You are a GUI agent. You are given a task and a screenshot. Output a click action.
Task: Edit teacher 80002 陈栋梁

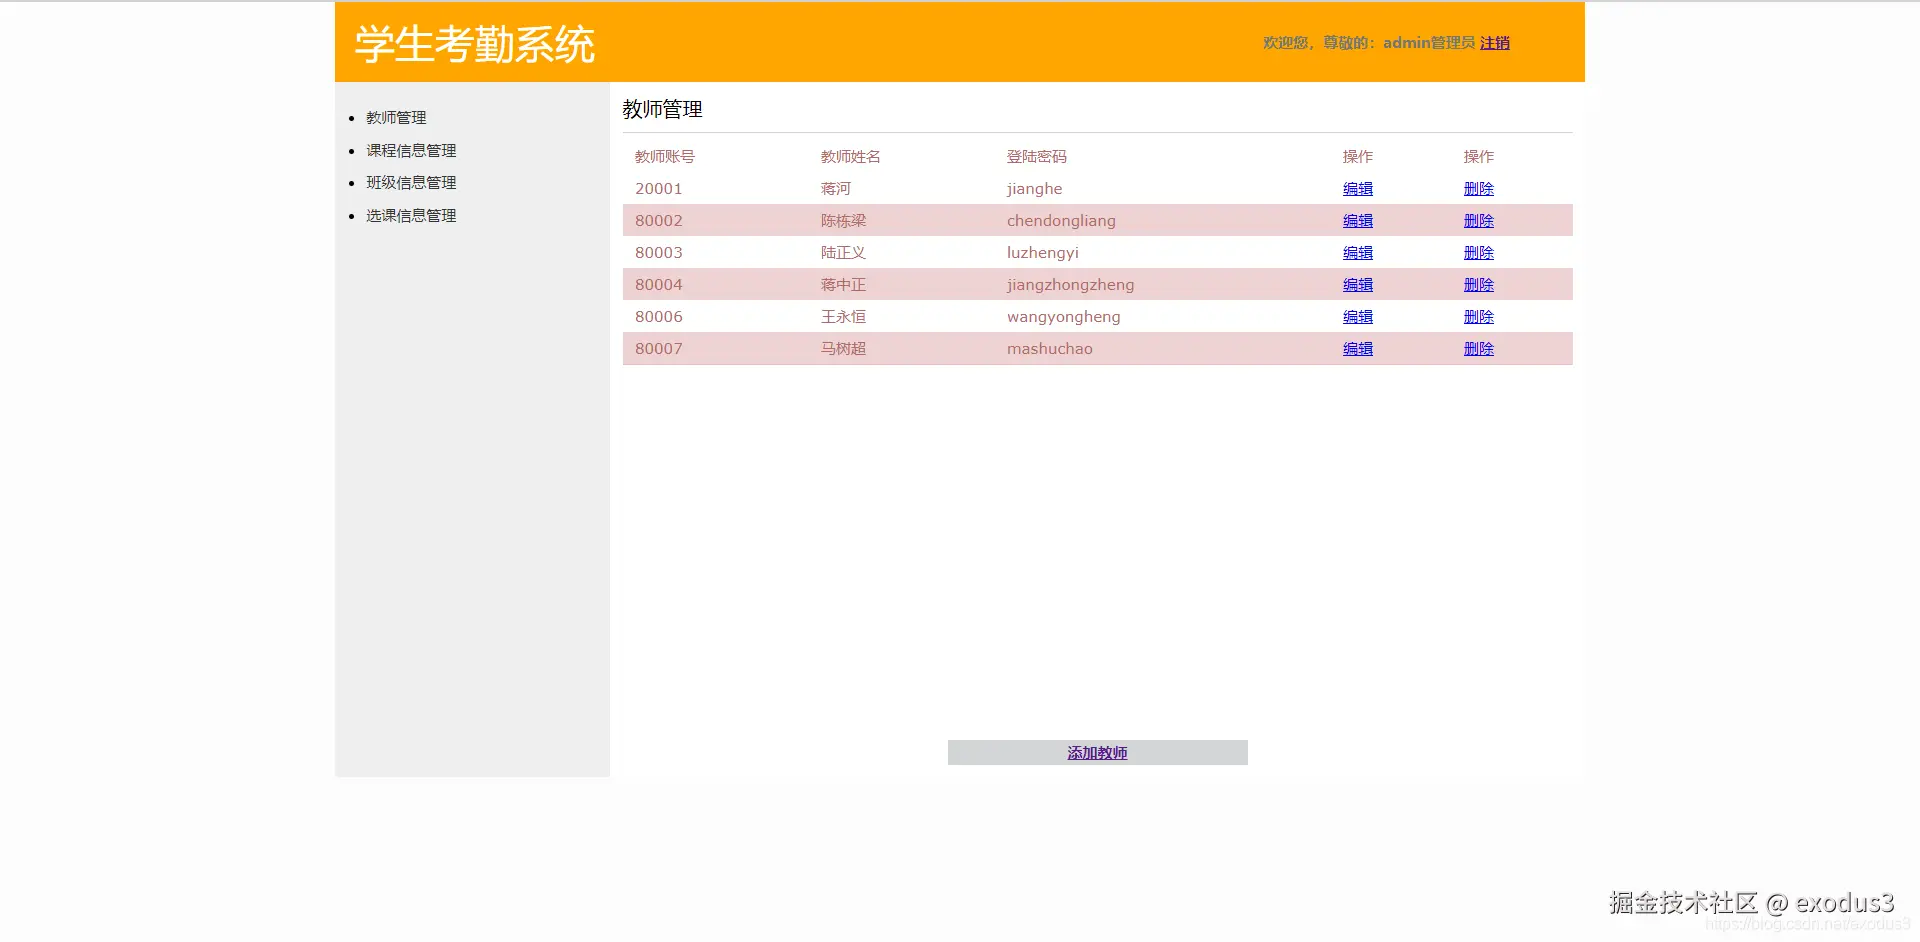tap(1358, 221)
